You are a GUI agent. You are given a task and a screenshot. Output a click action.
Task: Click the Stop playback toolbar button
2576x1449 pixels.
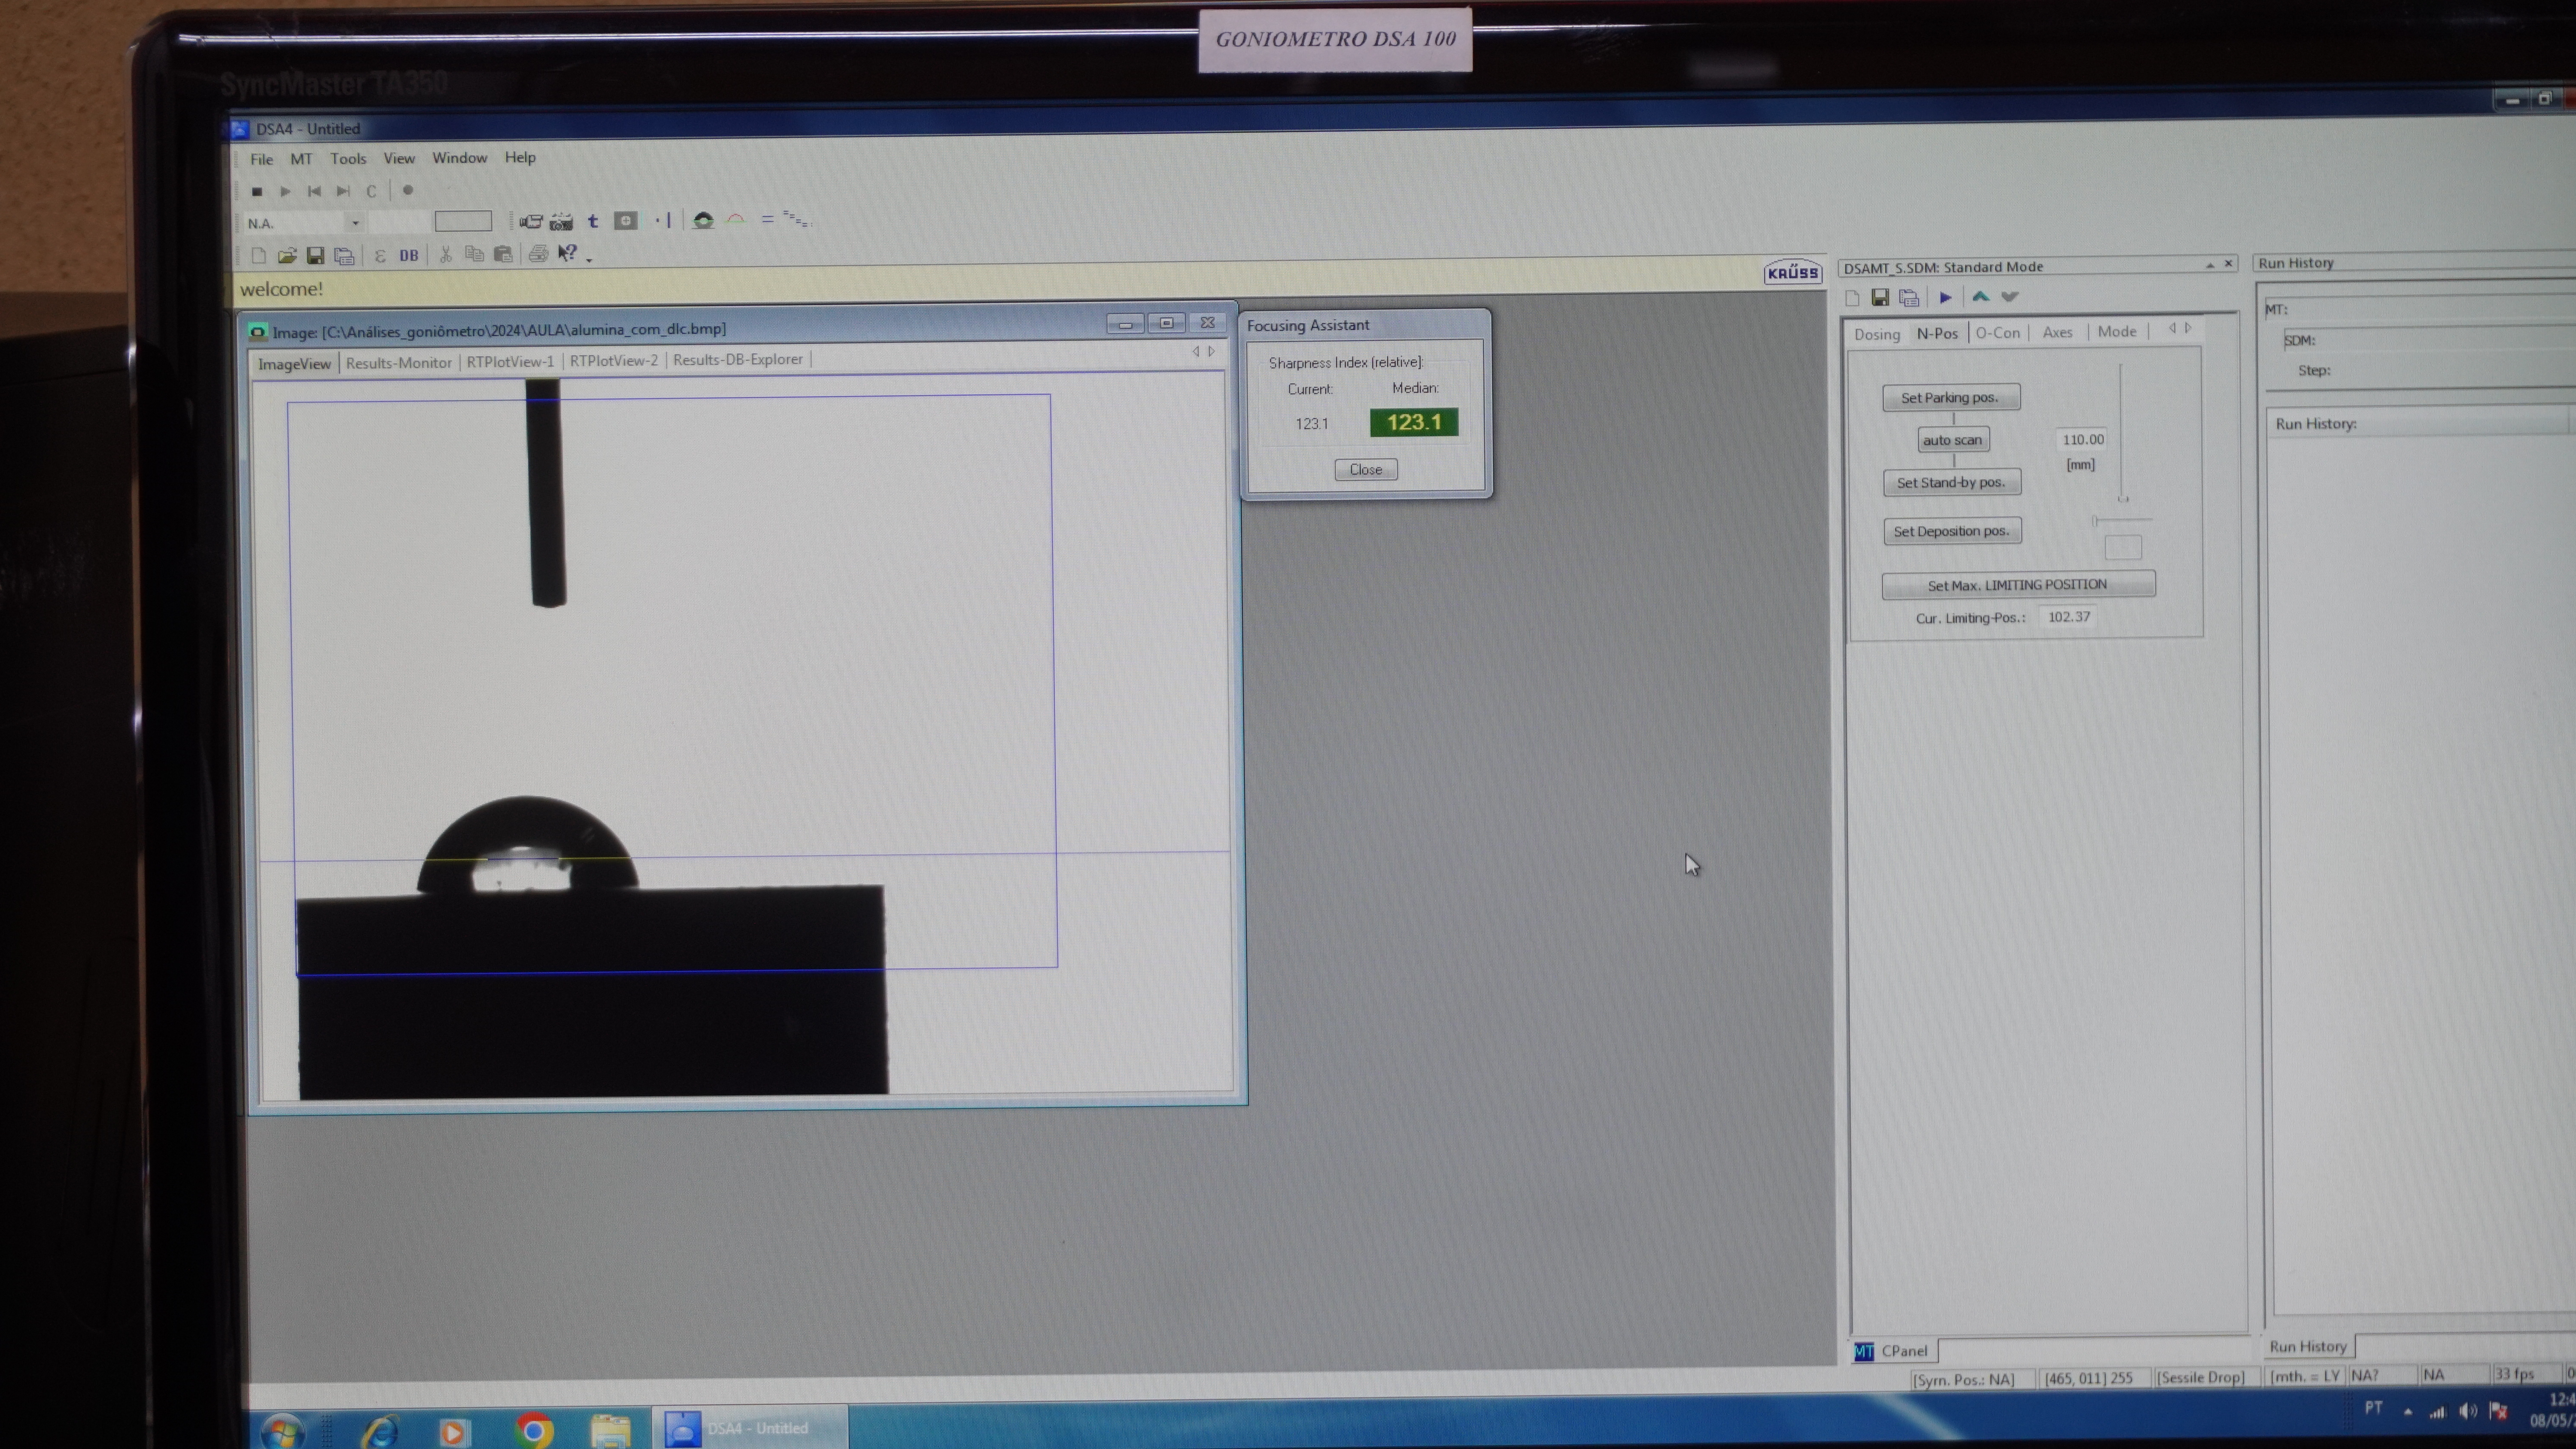coord(257,191)
